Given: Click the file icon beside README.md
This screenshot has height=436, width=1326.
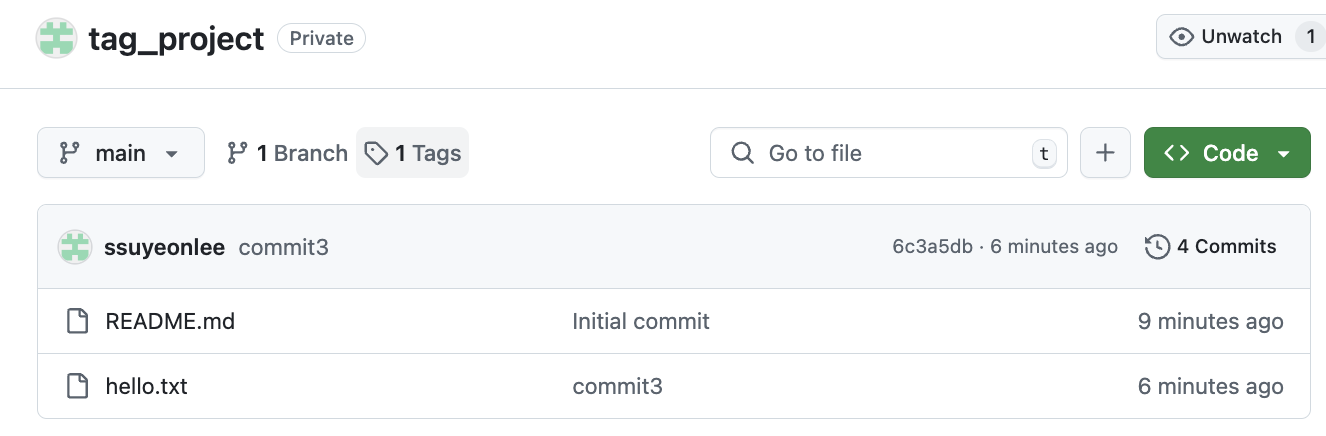Looking at the screenshot, I should pyautogui.click(x=77, y=321).
